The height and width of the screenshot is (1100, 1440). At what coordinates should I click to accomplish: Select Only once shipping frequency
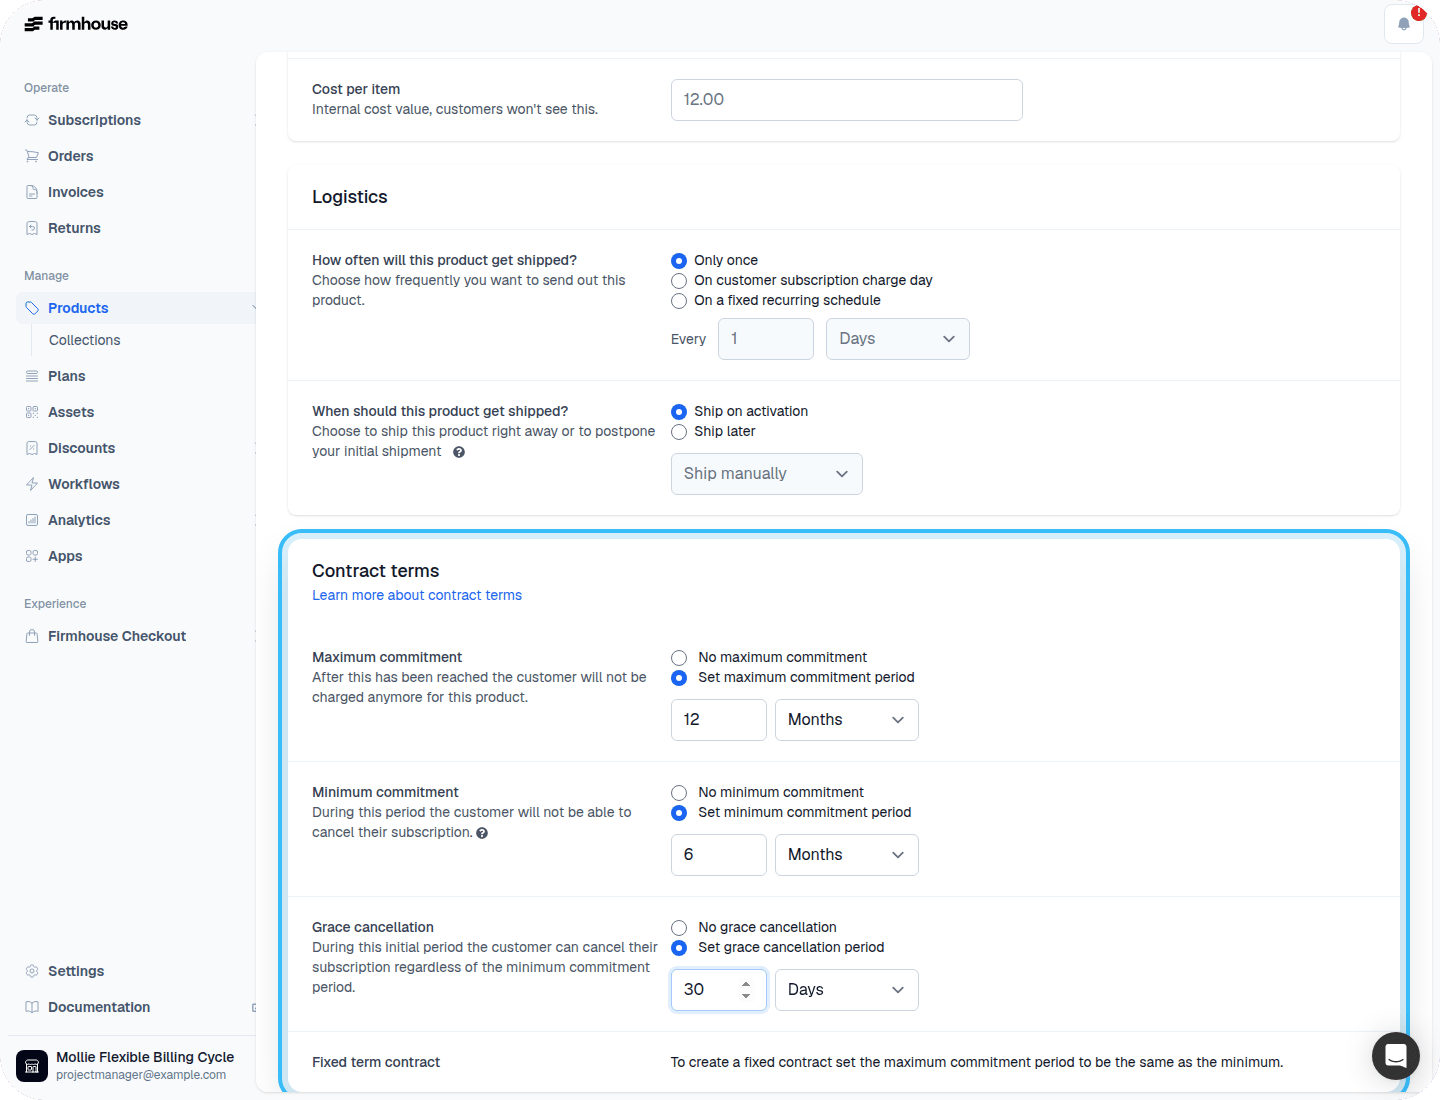(679, 261)
